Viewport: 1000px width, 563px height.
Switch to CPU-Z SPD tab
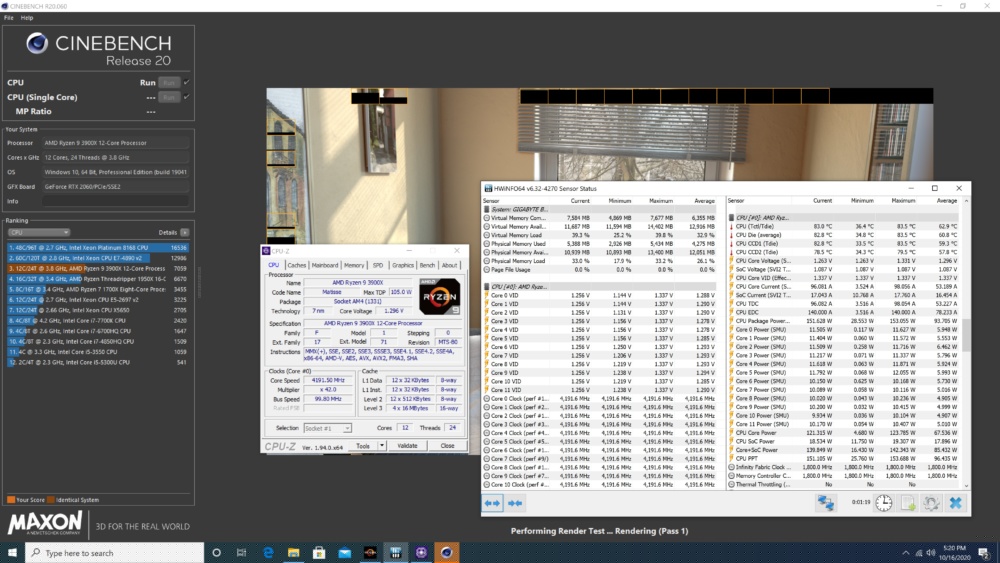tap(378, 265)
